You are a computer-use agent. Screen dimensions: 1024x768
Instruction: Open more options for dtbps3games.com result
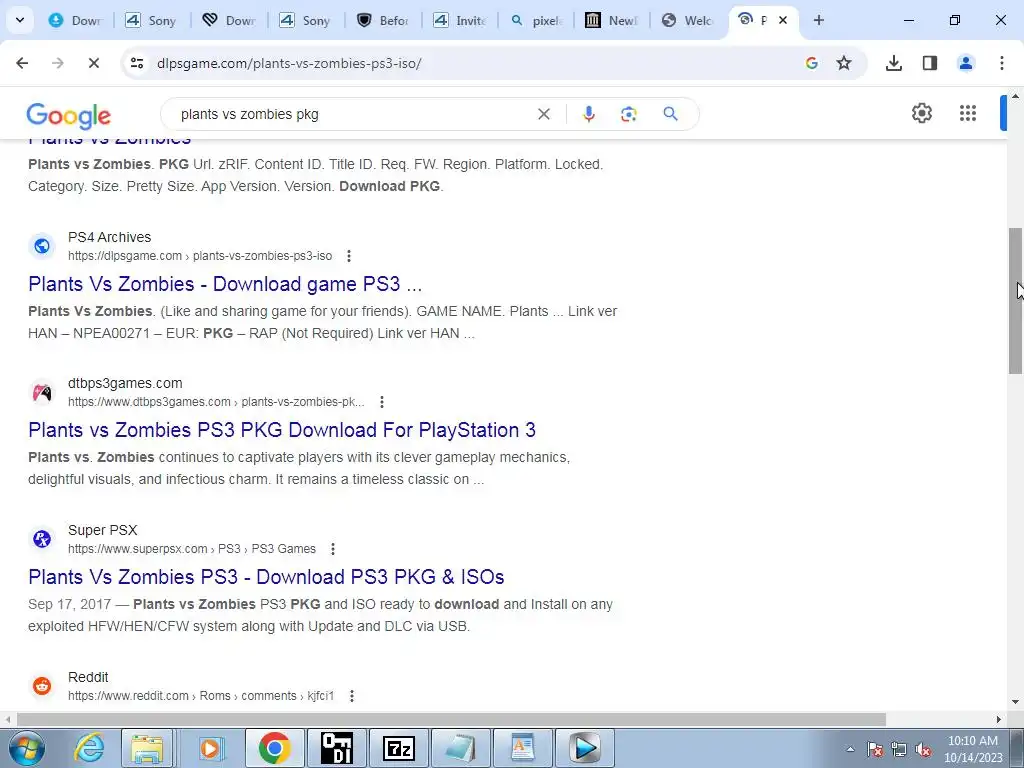[x=381, y=402]
